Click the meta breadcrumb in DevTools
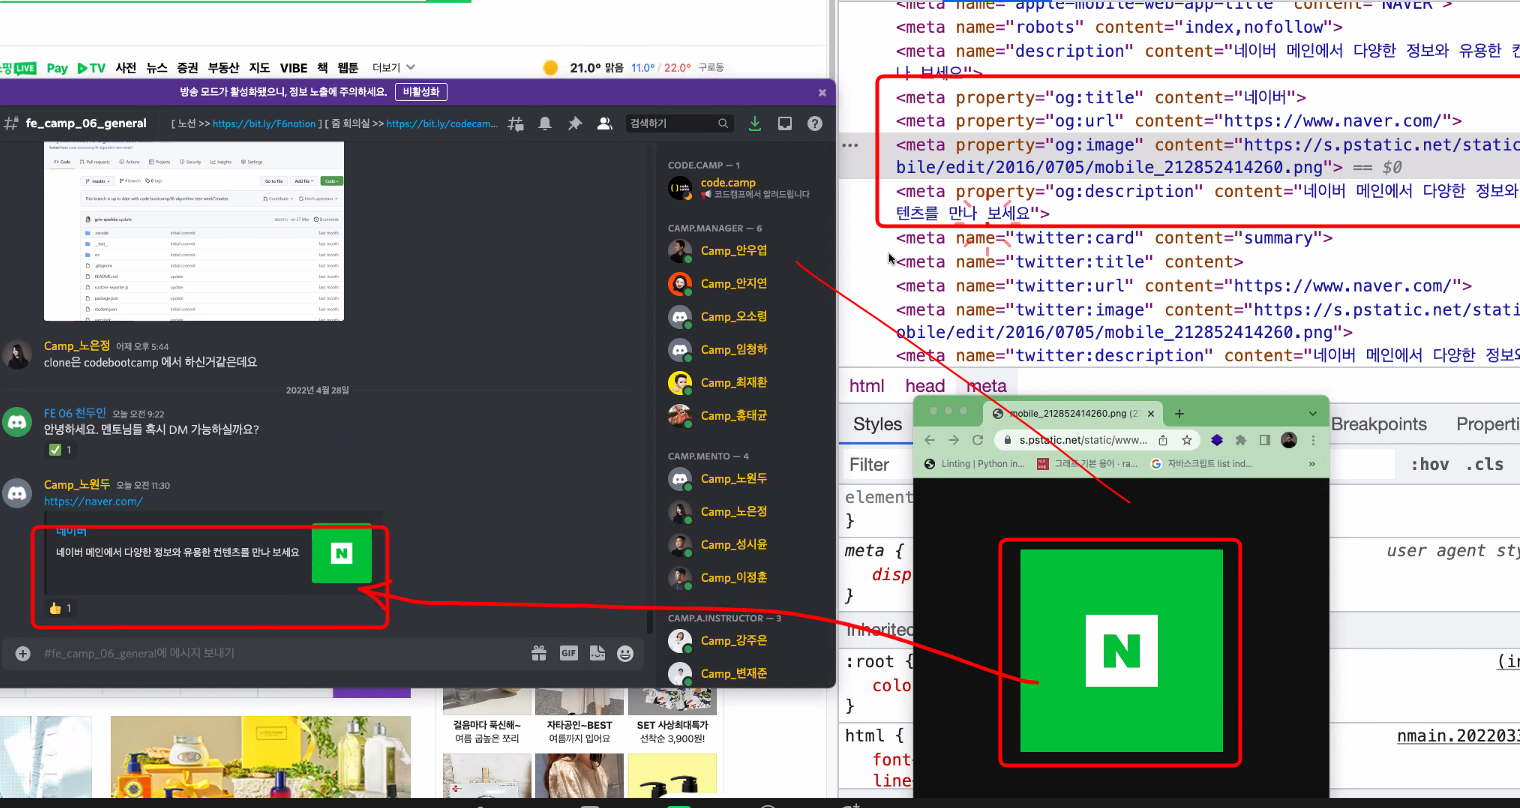The height and width of the screenshot is (808, 1520). tap(986, 386)
